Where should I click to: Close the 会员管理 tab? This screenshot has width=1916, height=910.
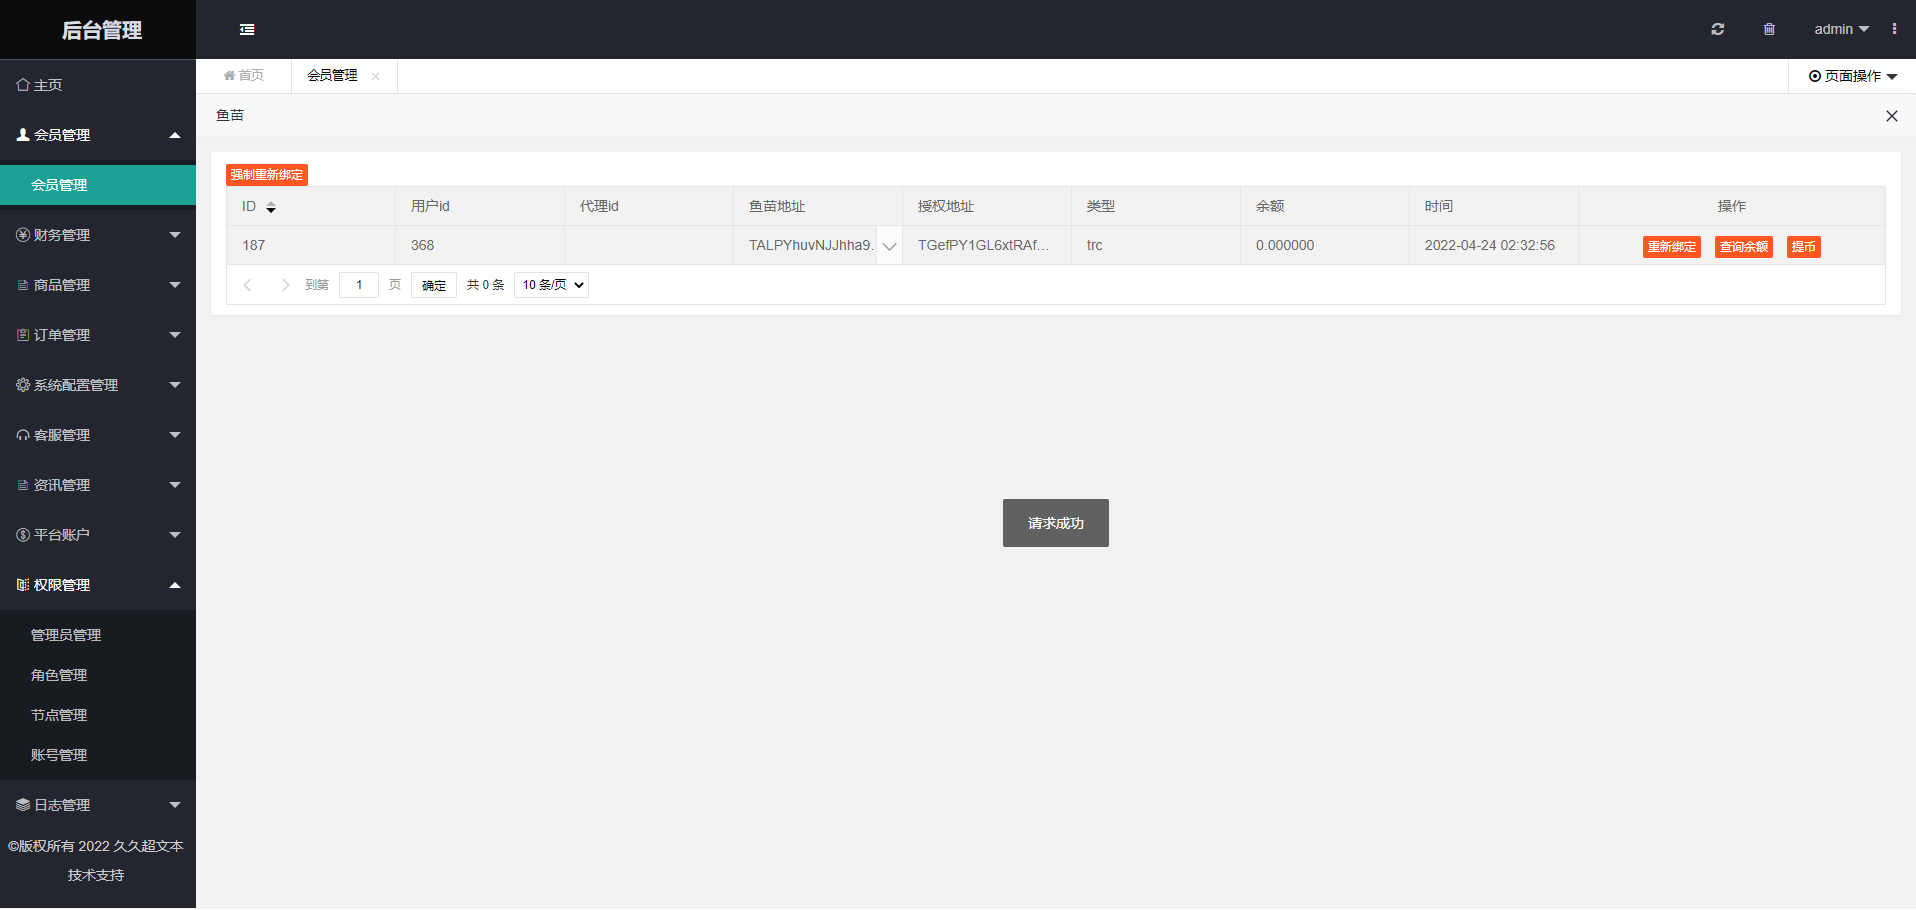click(375, 76)
